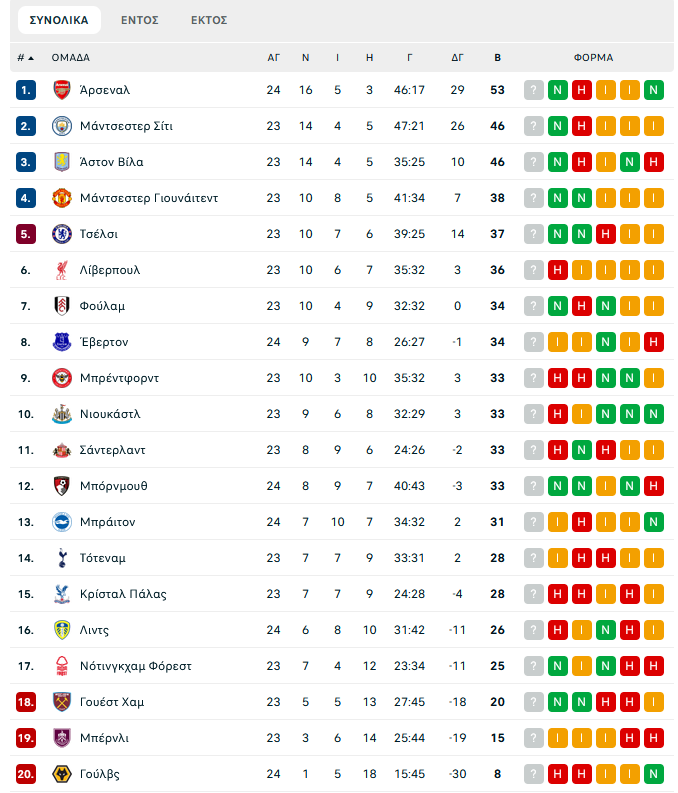Viewport: 678px width, 793px height.
Task: Click the Manchester City club crest
Action: 62,126
